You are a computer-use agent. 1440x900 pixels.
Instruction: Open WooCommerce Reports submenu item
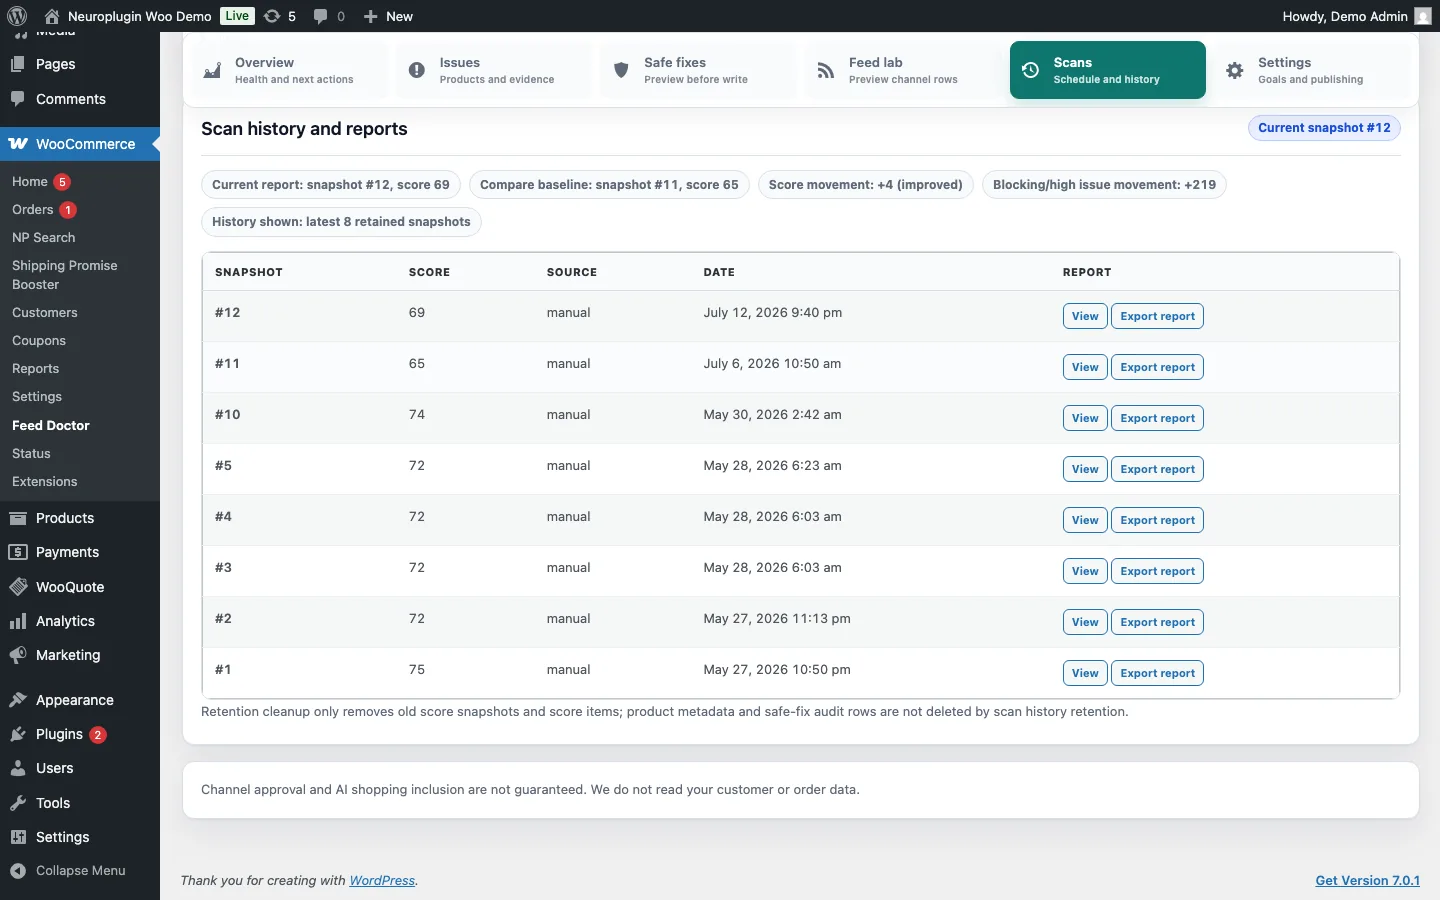click(x=36, y=369)
